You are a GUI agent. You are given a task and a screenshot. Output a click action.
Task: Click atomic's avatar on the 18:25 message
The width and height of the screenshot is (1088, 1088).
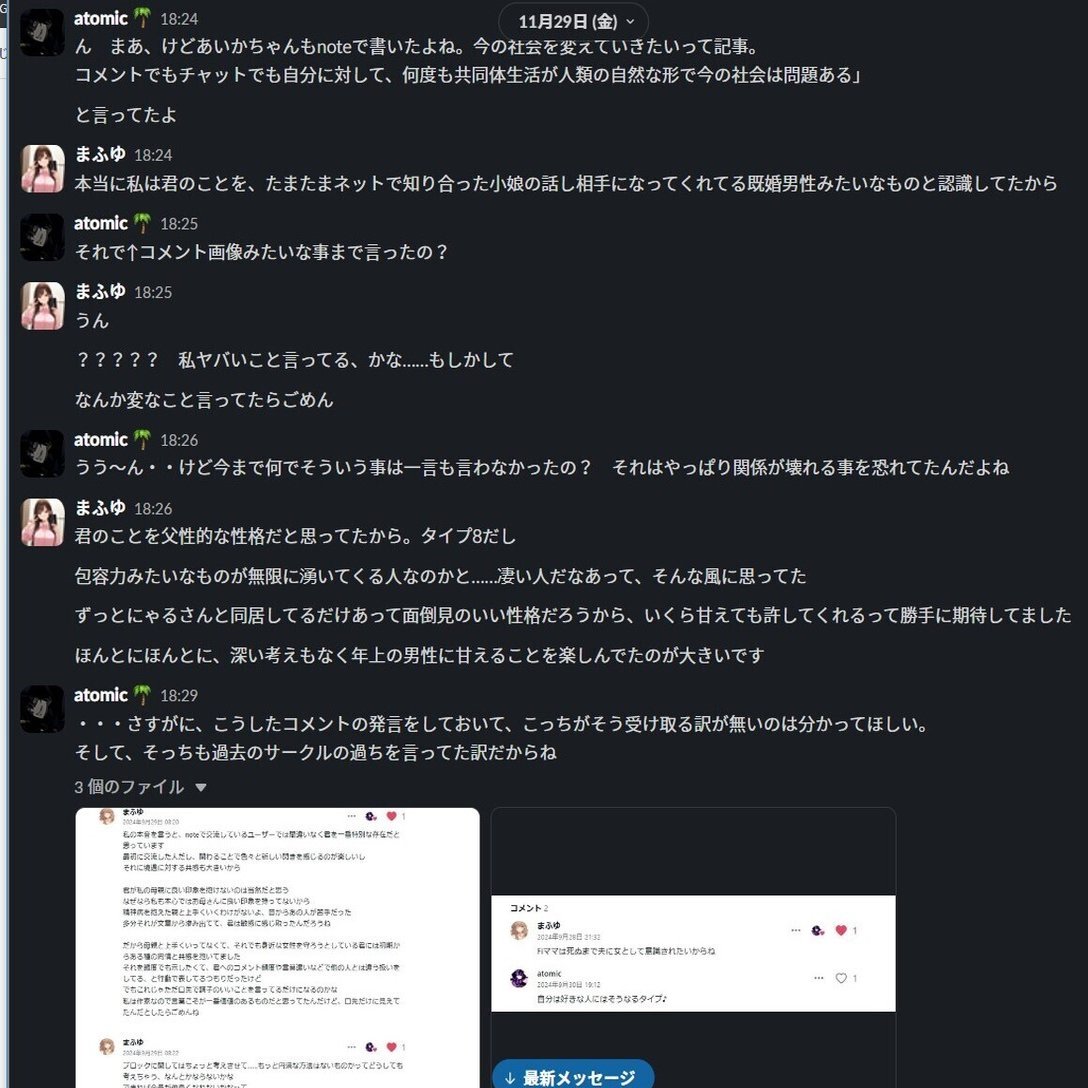42,237
